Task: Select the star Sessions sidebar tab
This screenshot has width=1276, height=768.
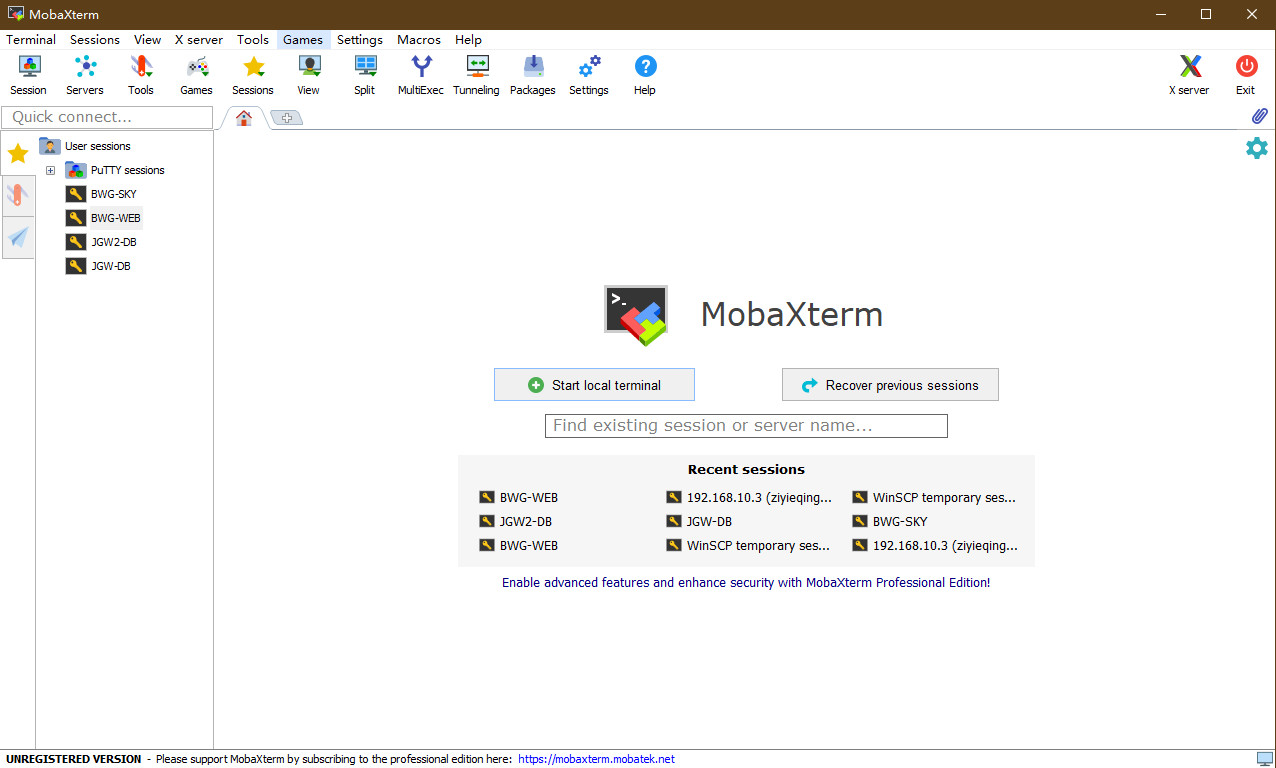Action: point(18,153)
